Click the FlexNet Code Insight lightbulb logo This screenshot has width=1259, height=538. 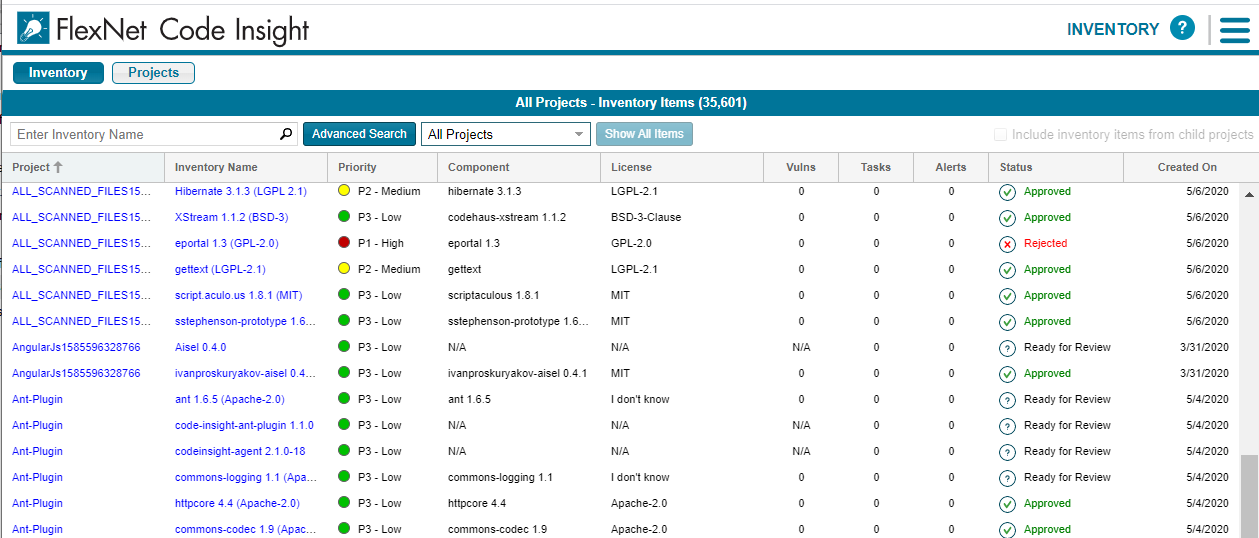(x=33, y=29)
